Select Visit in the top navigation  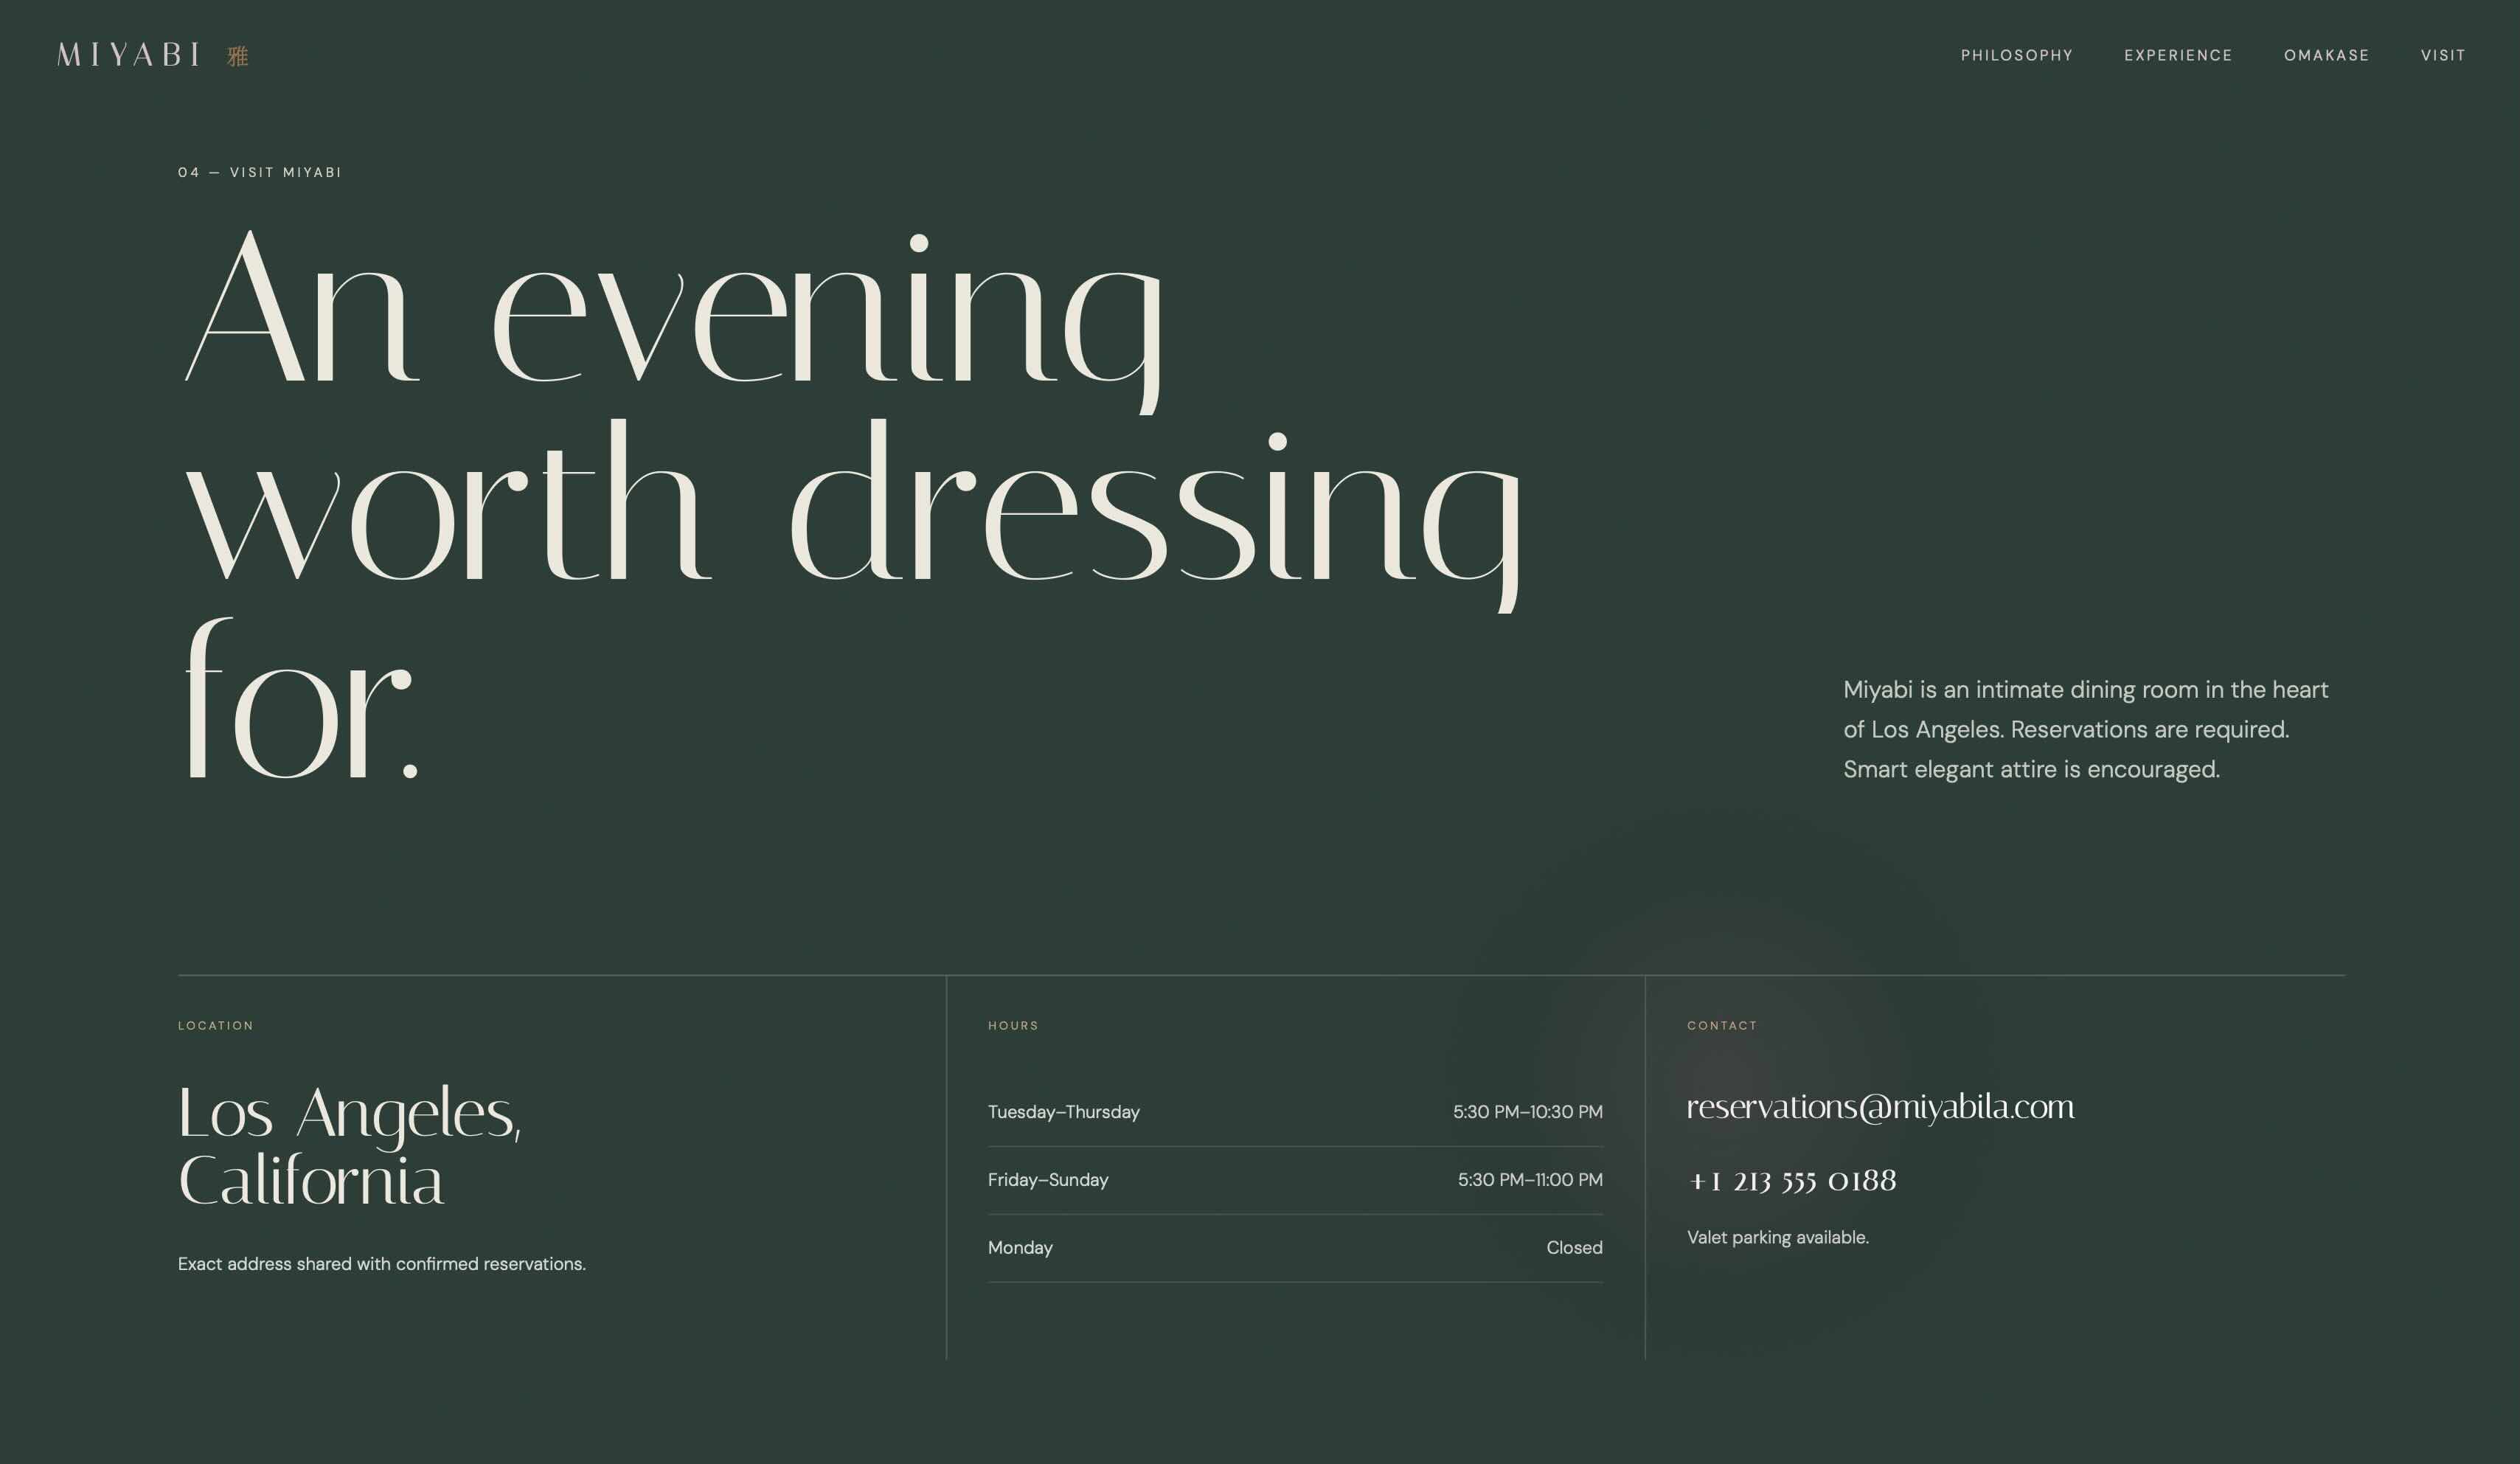[x=2442, y=55]
